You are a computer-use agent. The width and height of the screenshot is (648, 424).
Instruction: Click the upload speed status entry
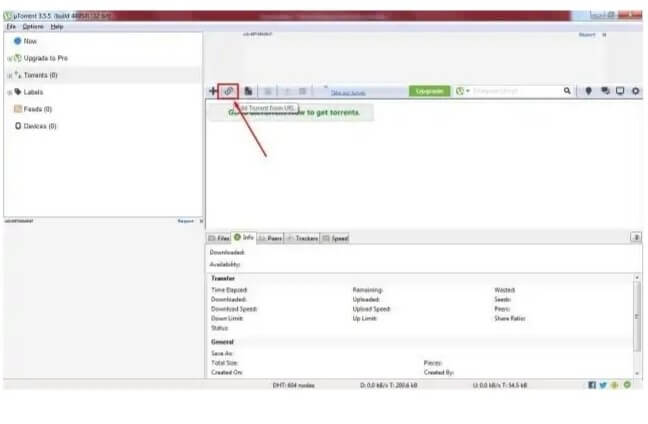pyautogui.click(x=500, y=385)
